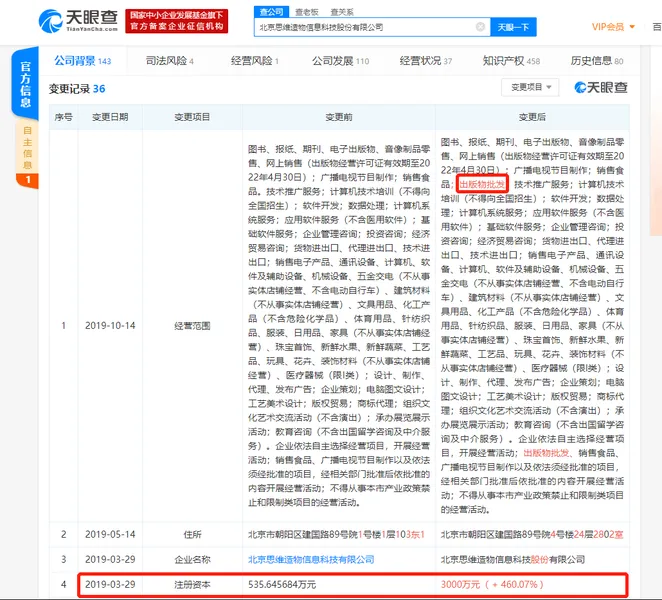Click the 经营范围 change item cell
Image resolution: width=662 pixels, height=600 pixels.
coord(193,326)
